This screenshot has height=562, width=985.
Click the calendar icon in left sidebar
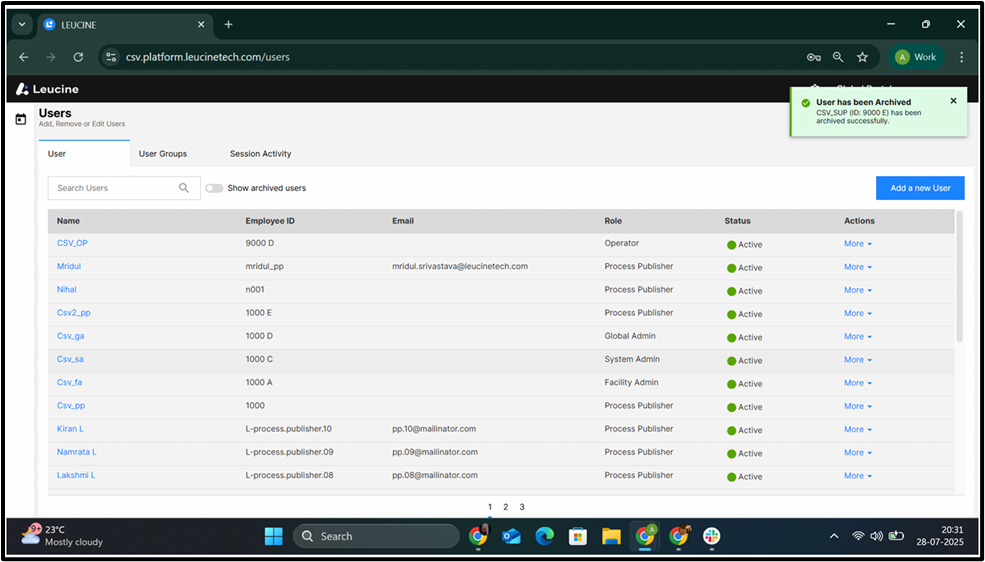click(x=20, y=120)
